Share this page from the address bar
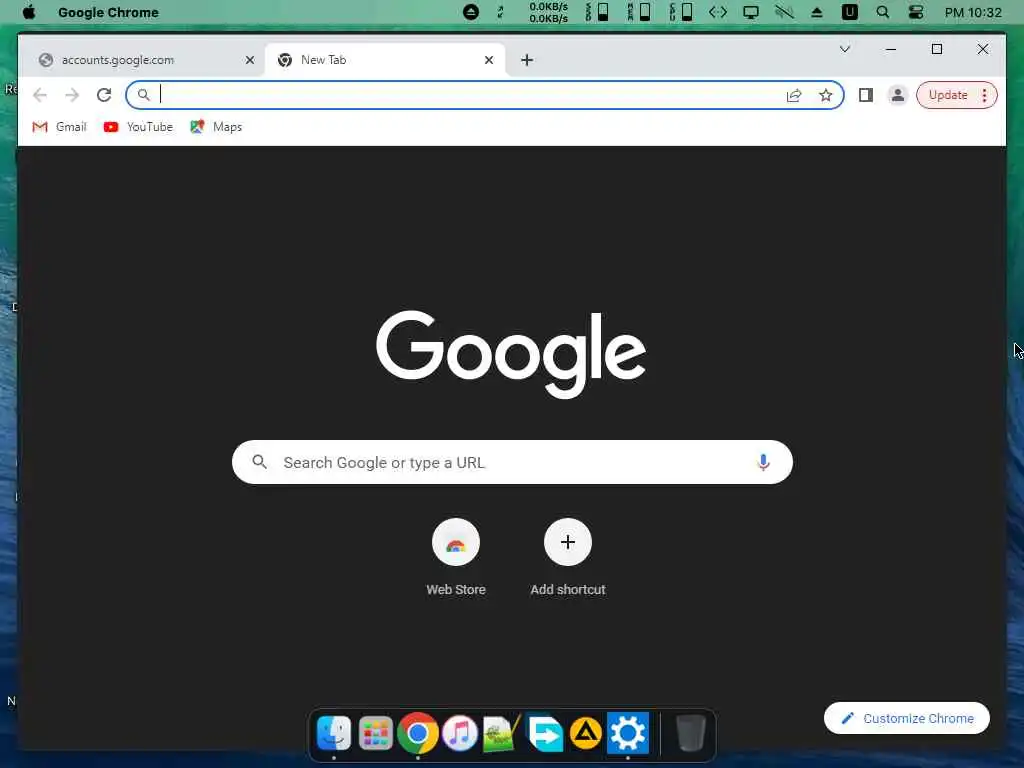This screenshot has width=1024, height=768. click(x=793, y=95)
